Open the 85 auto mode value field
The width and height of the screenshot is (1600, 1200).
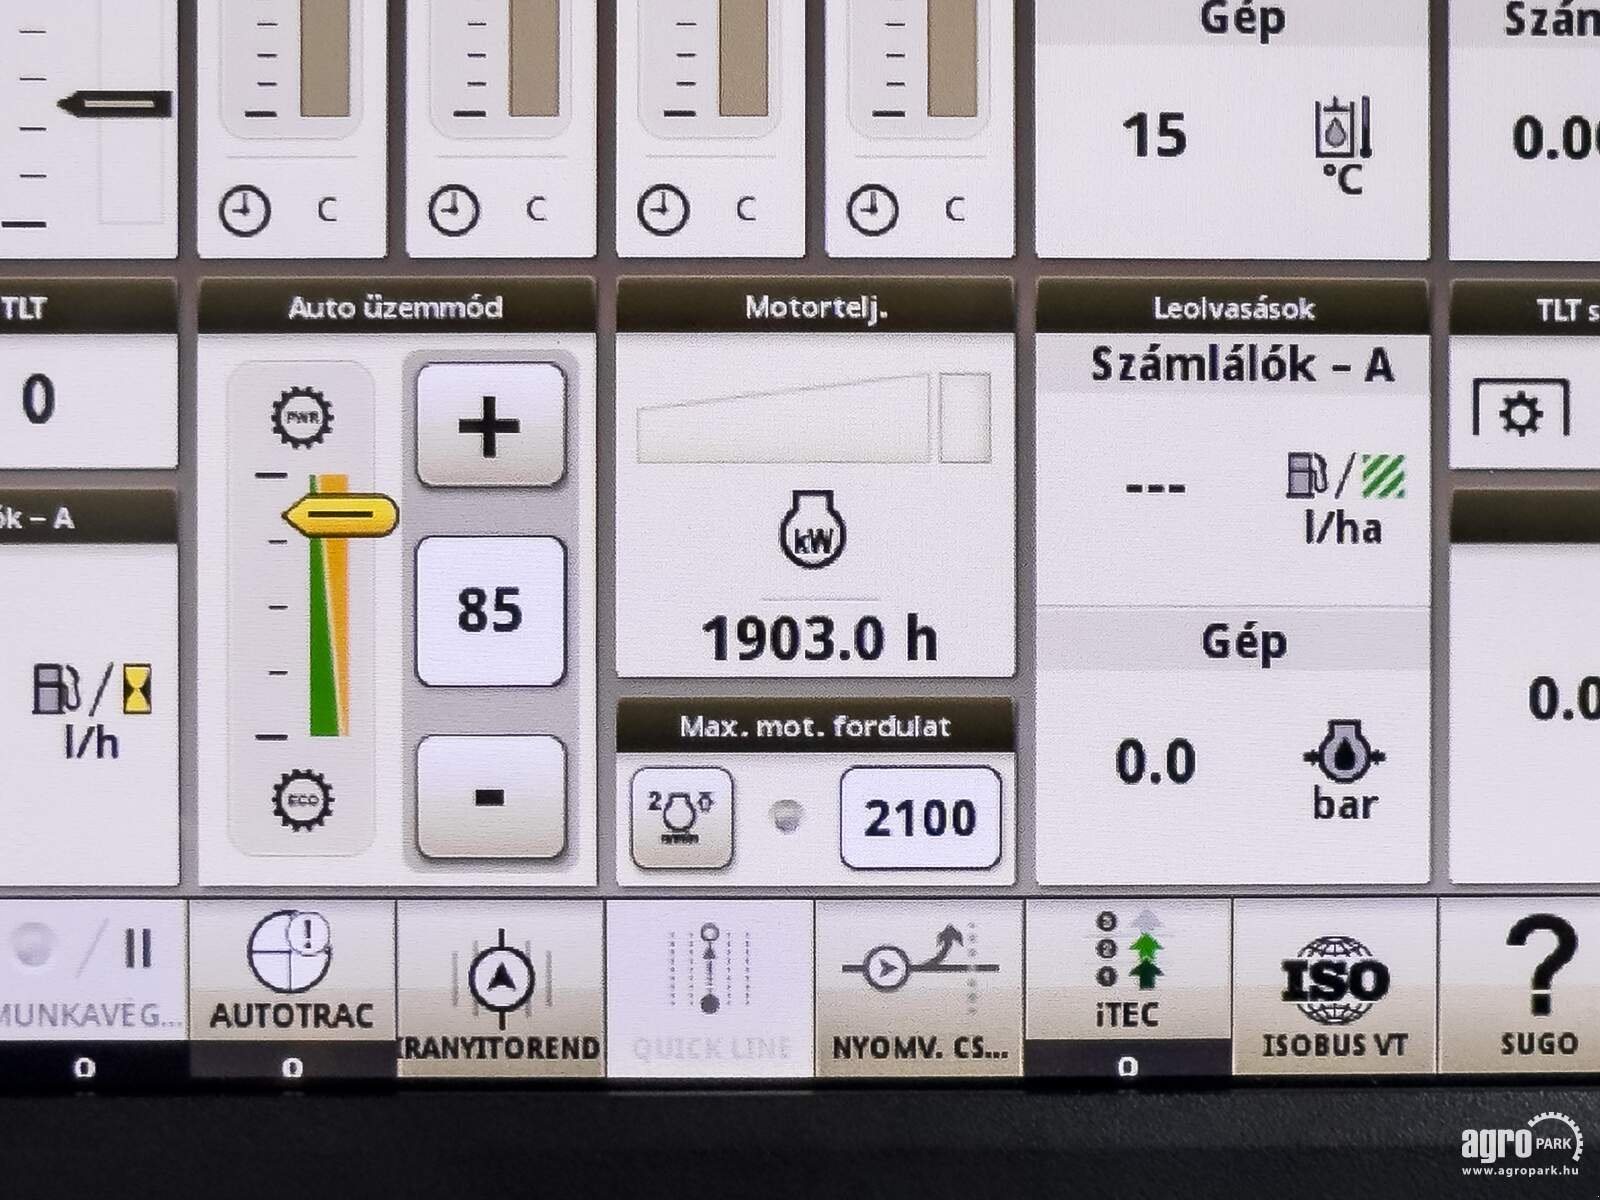490,610
